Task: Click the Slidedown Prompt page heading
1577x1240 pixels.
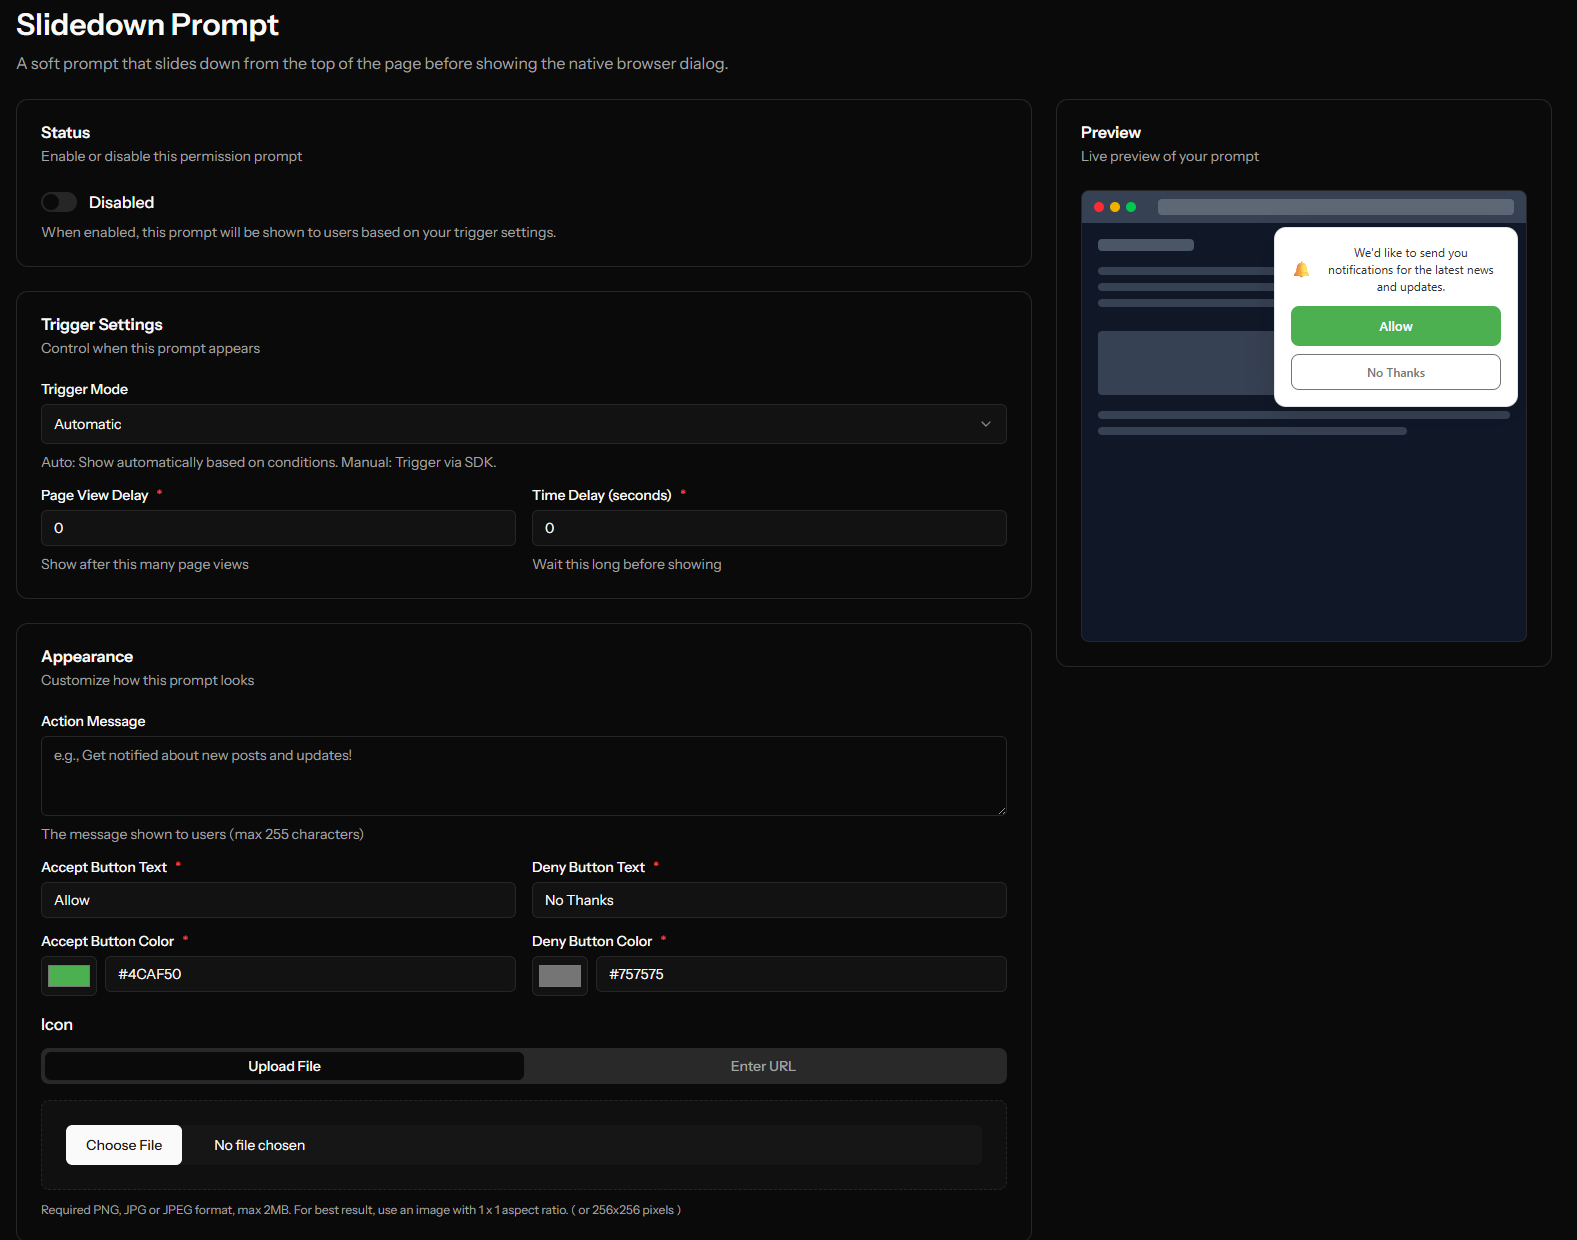Action: tap(147, 24)
